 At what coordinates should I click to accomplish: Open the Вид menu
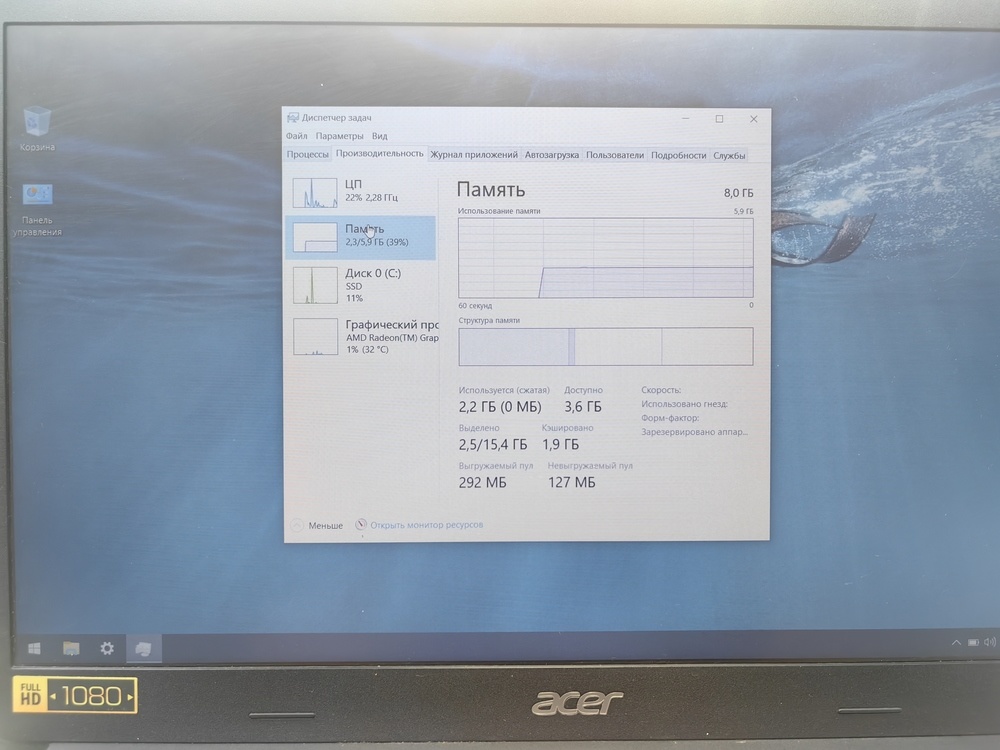click(x=379, y=136)
